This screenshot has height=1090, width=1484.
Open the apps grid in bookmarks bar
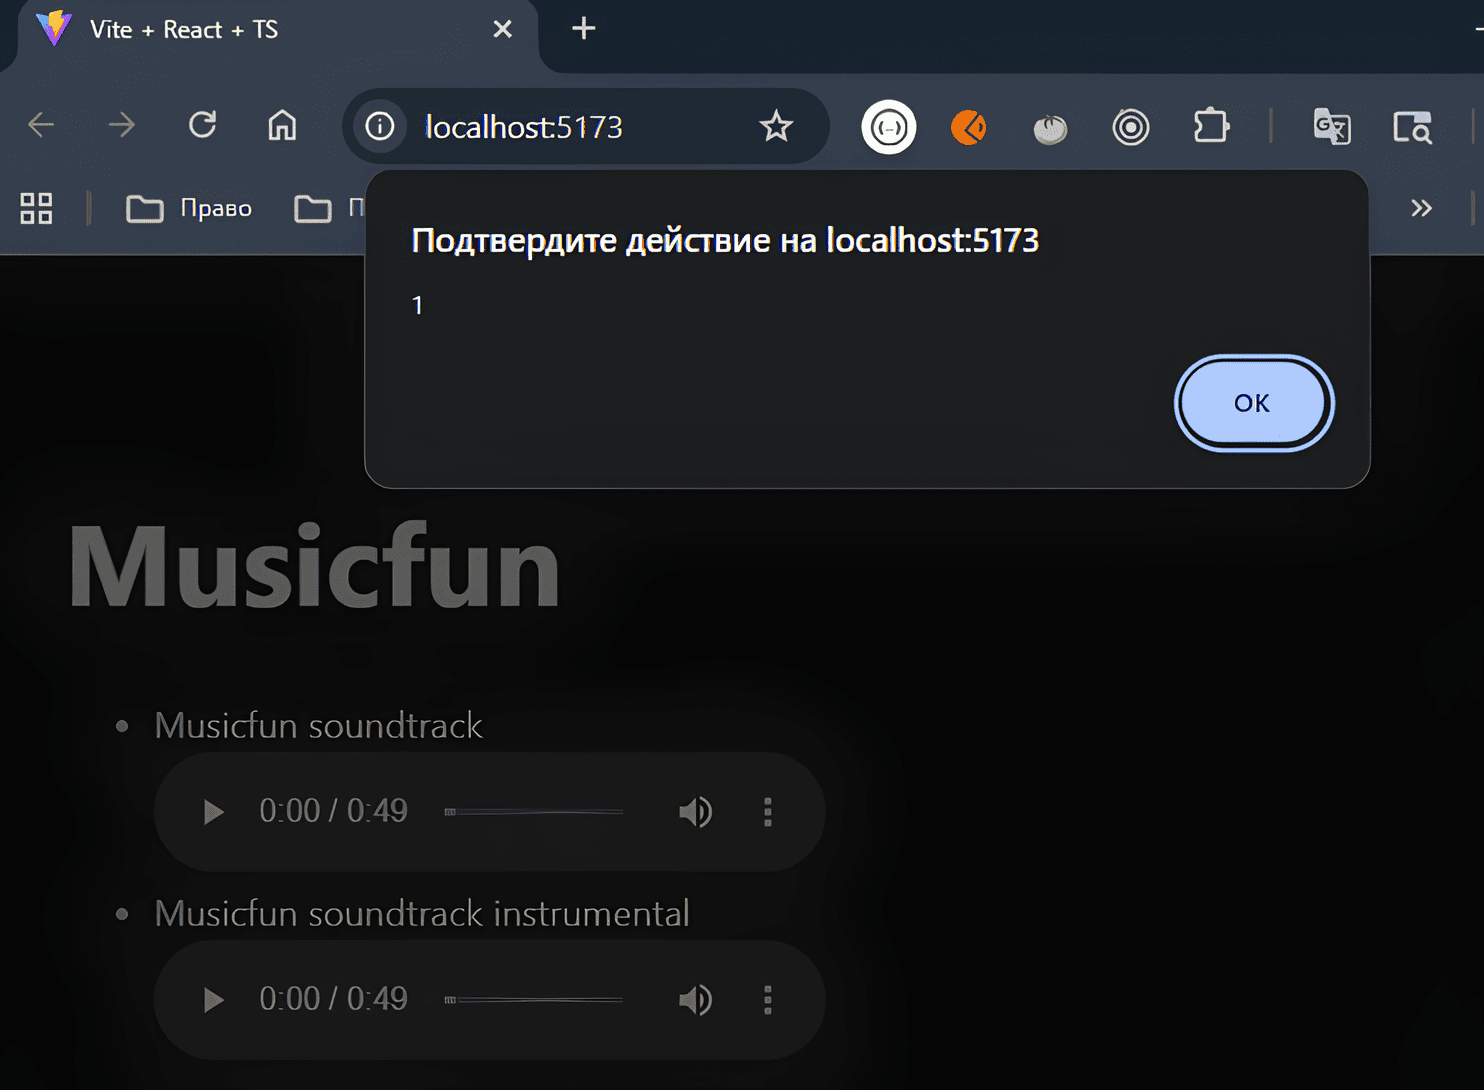(x=36, y=208)
